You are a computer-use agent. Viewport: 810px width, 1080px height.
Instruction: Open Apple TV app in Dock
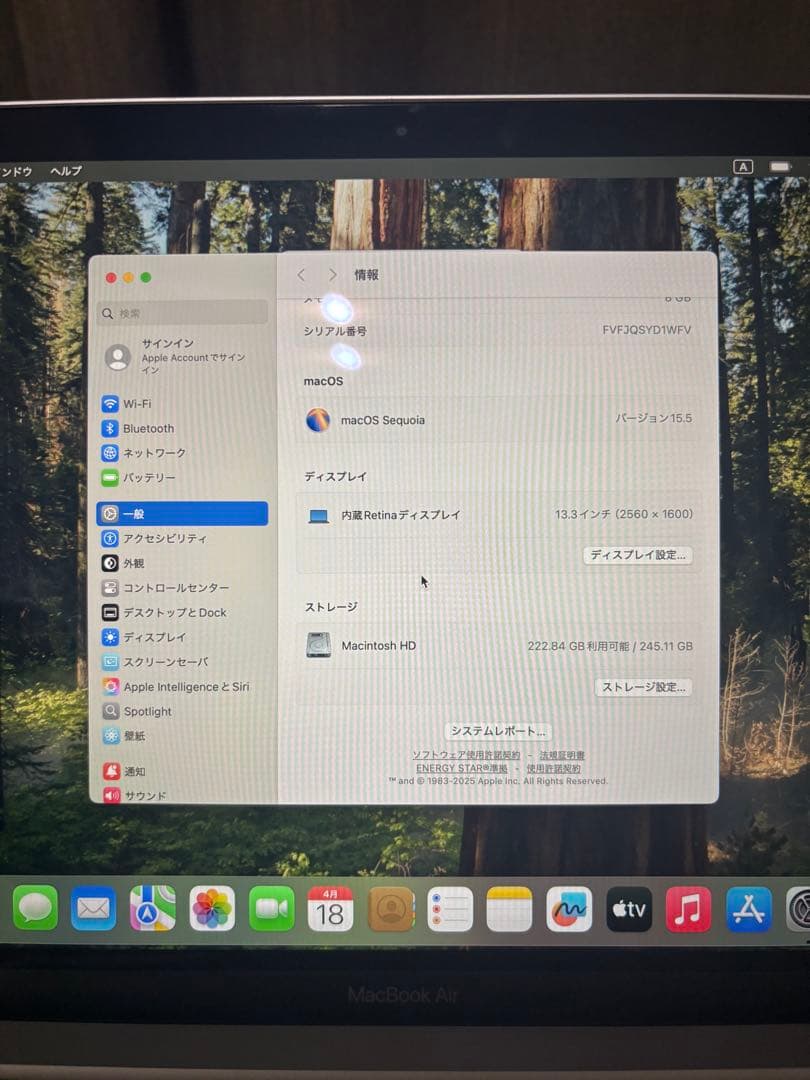[629, 909]
